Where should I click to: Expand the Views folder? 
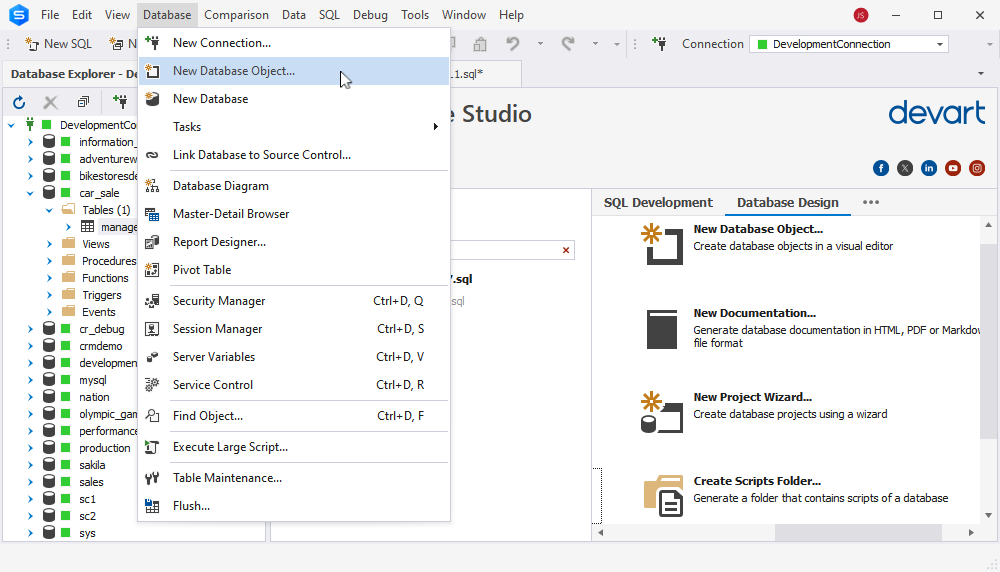point(49,244)
